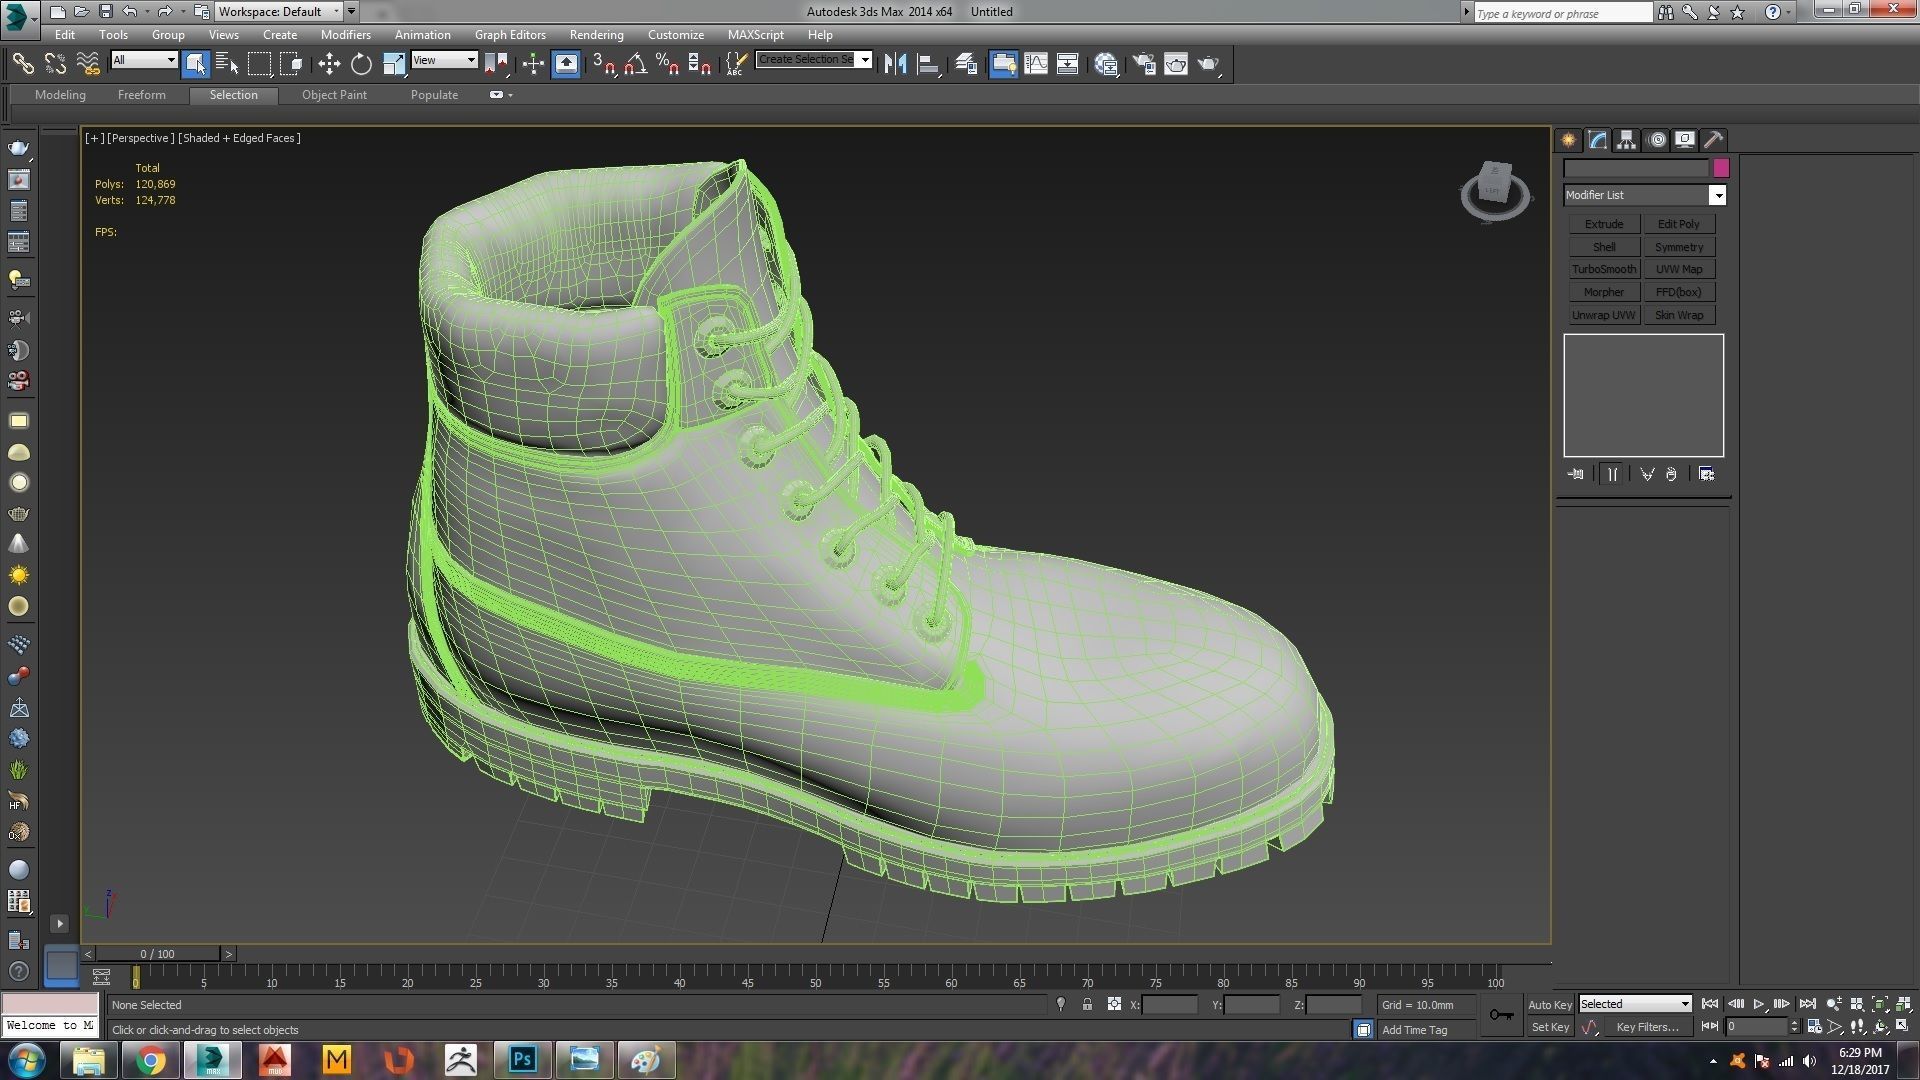Open key filter Selected dropdown
1920x1080 pixels.
(x=1634, y=1004)
